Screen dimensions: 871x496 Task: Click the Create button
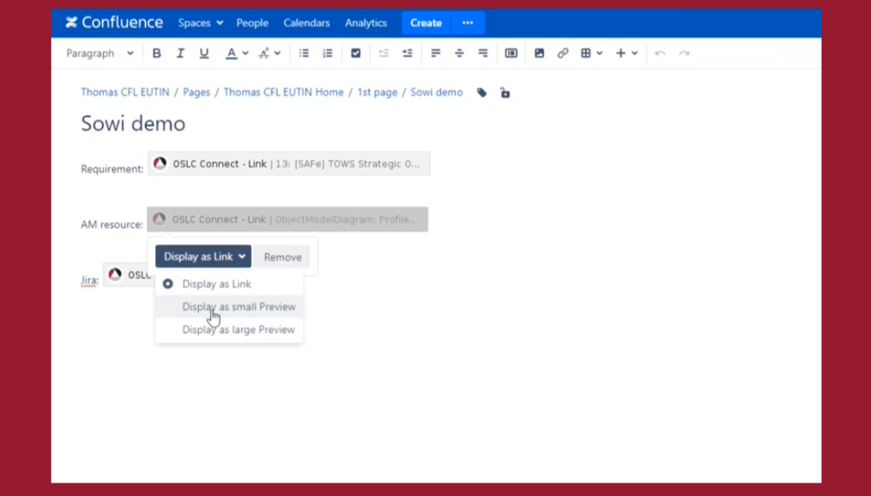pos(426,23)
